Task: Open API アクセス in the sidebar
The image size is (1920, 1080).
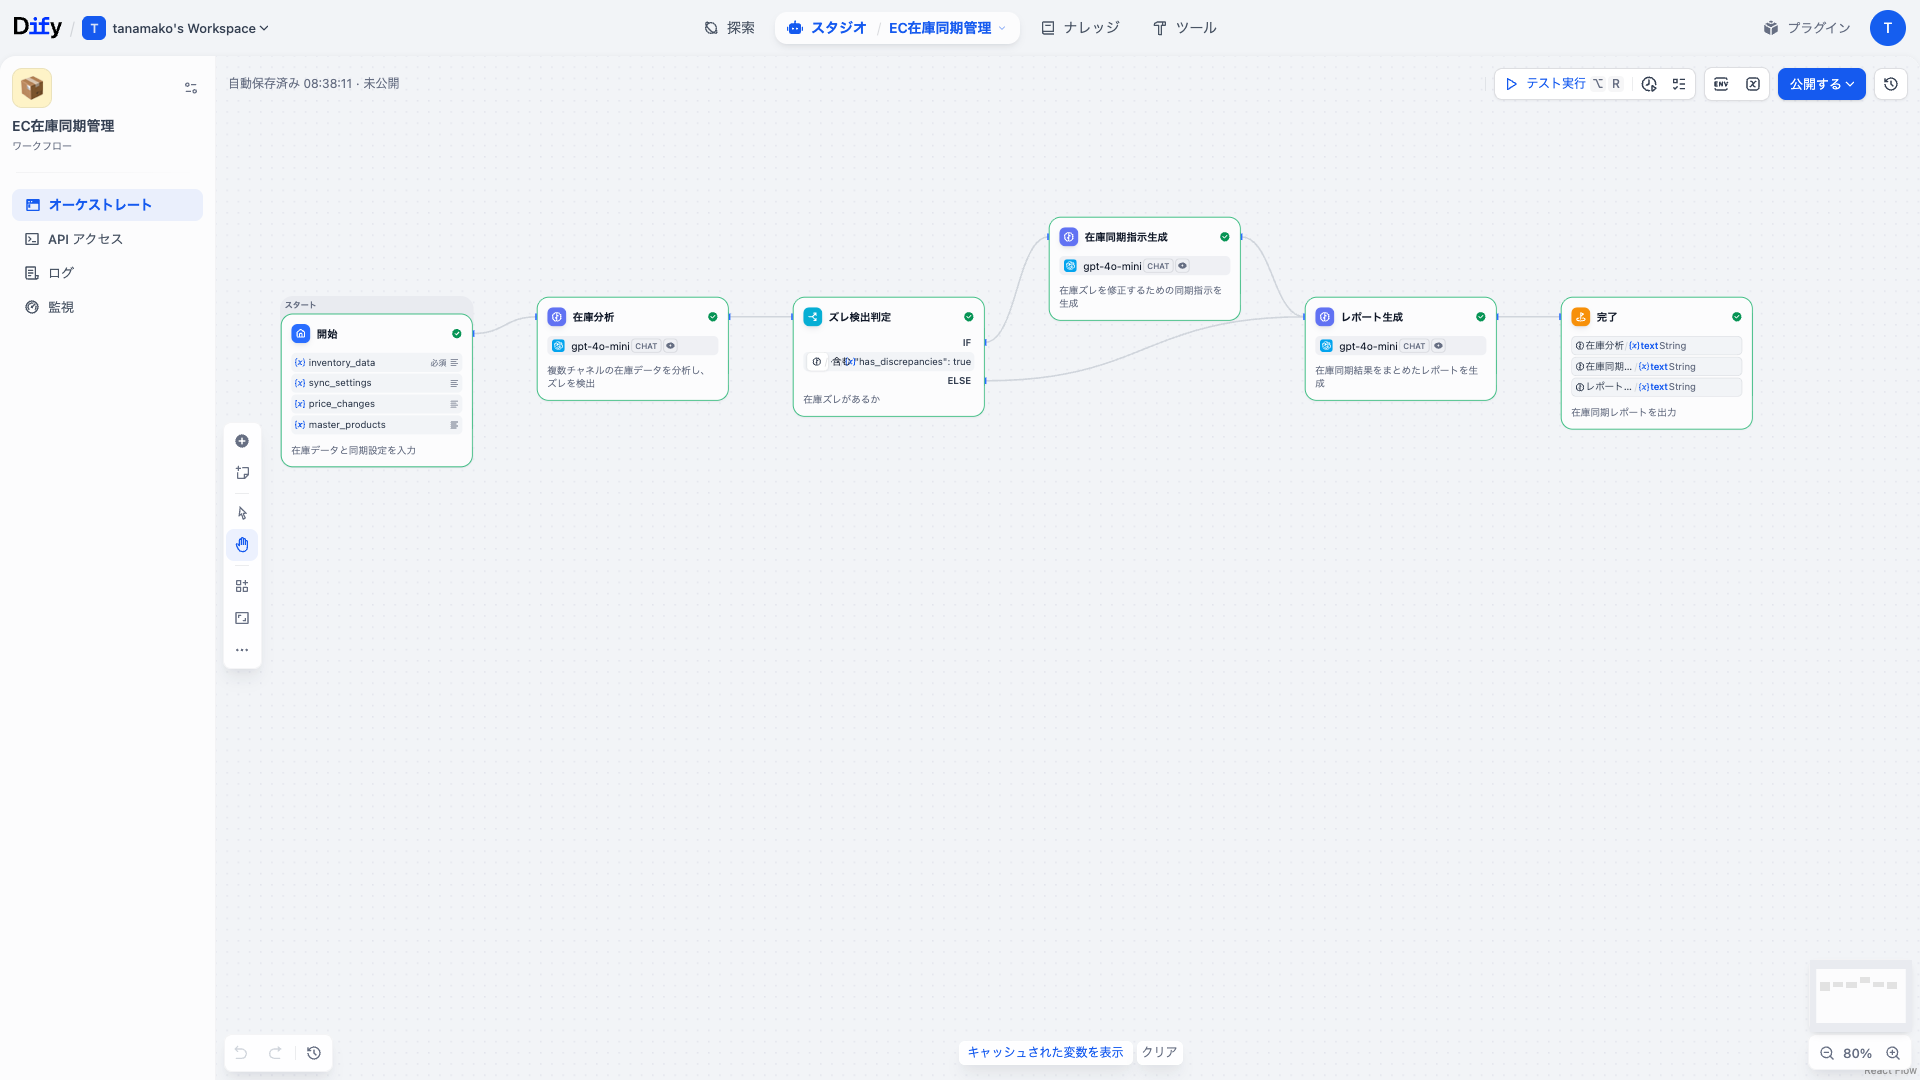Action: [85, 239]
